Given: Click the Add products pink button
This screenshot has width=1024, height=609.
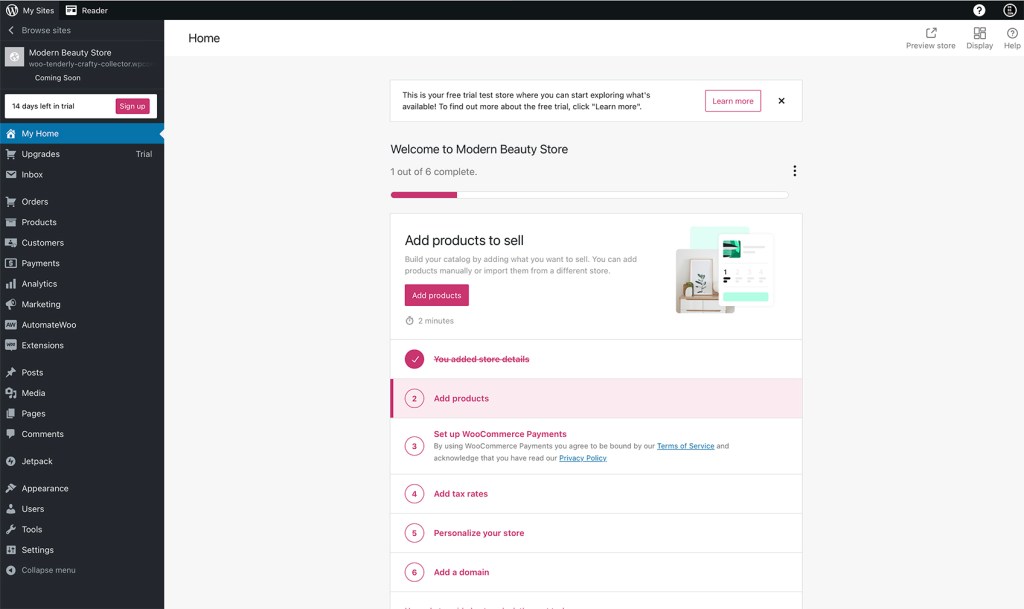Looking at the screenshot, I should [436, 295].
